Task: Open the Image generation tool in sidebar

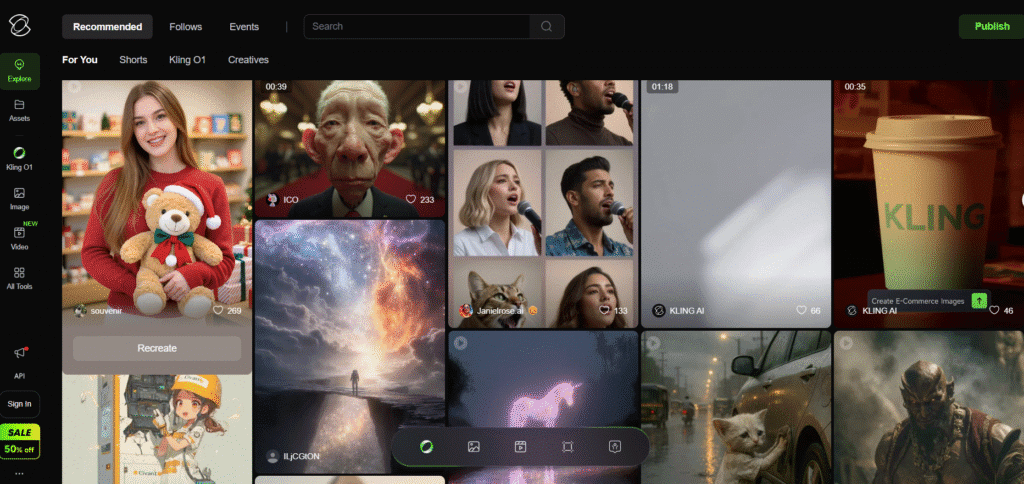Action: [x=20, y=198]
